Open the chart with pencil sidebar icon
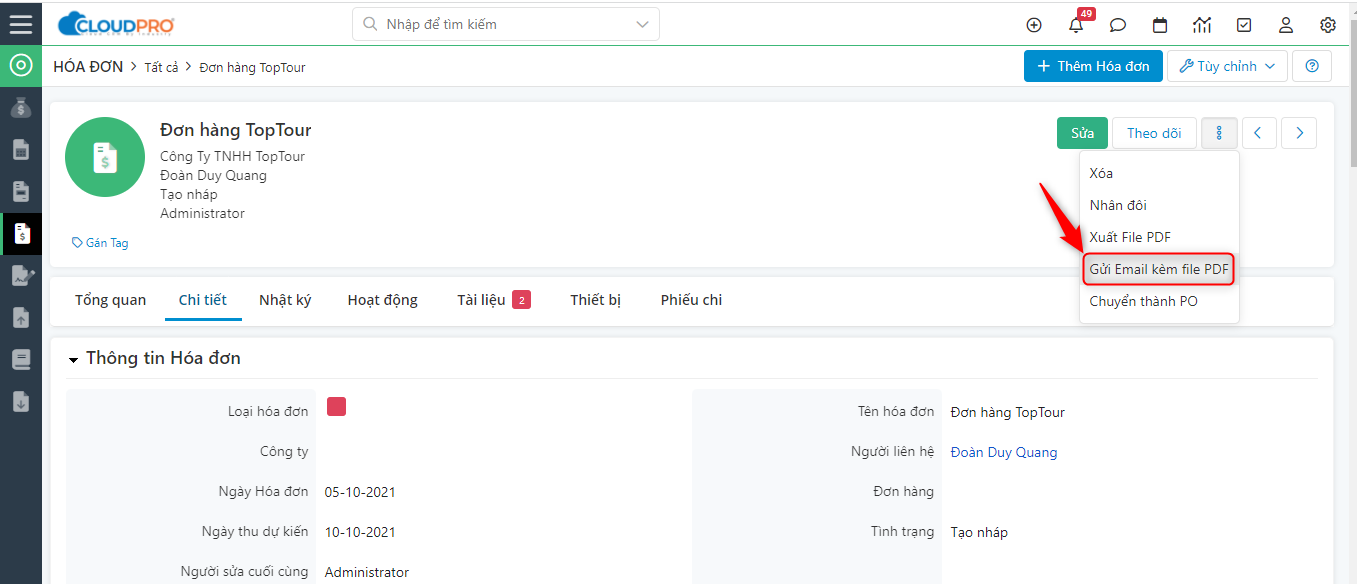 [21, 276]
